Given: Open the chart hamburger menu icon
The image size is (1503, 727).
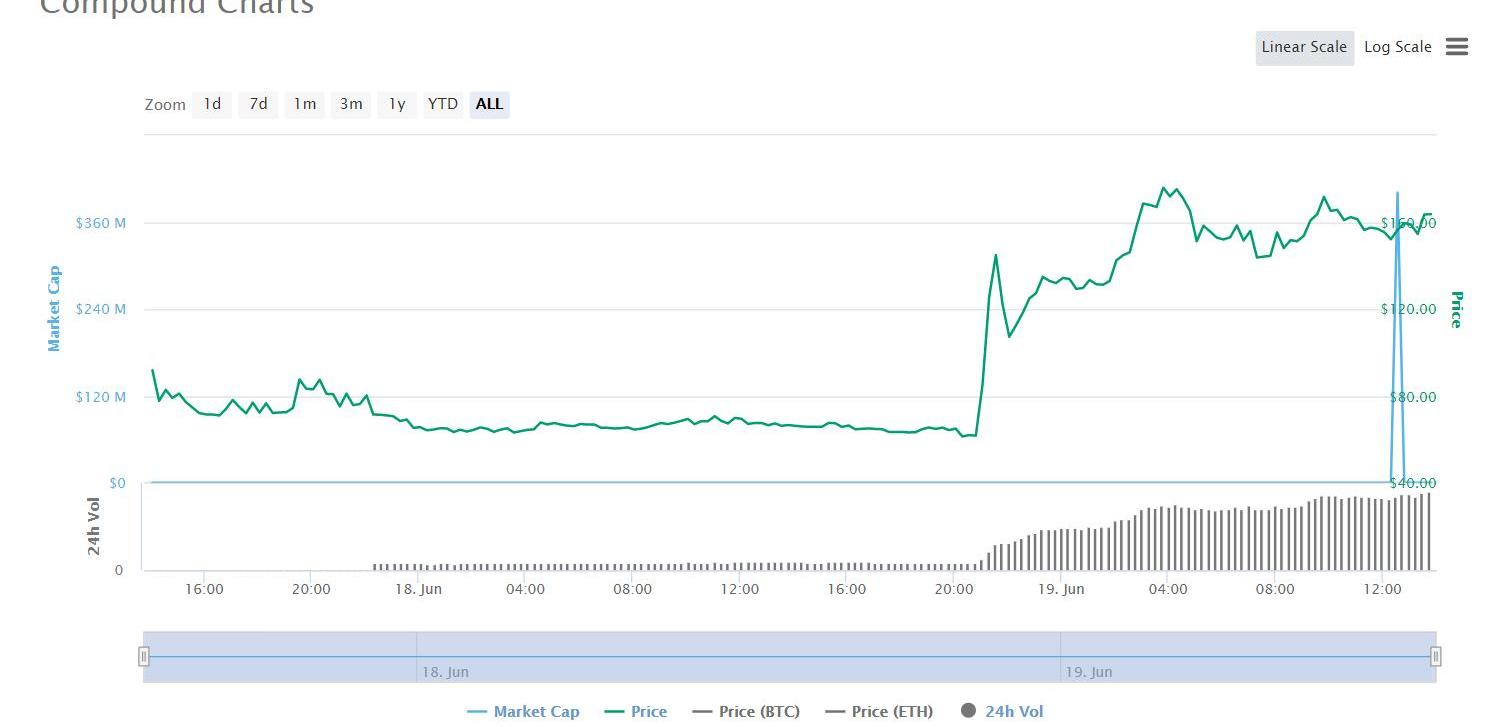Looking at the screenshot, I should pyautogui.click(x=1456, y=47).
